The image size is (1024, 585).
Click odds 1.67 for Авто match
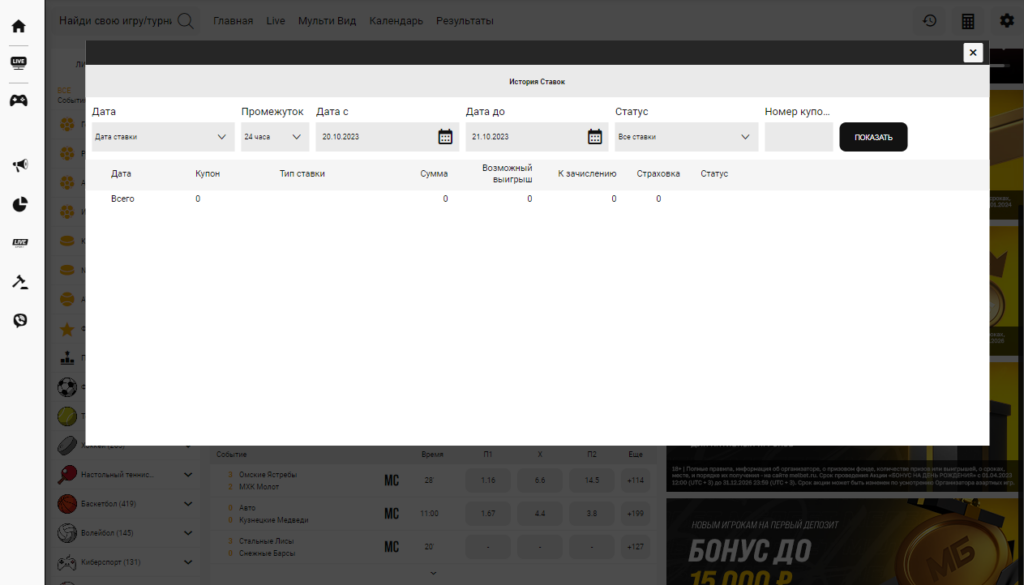[488, 514]
